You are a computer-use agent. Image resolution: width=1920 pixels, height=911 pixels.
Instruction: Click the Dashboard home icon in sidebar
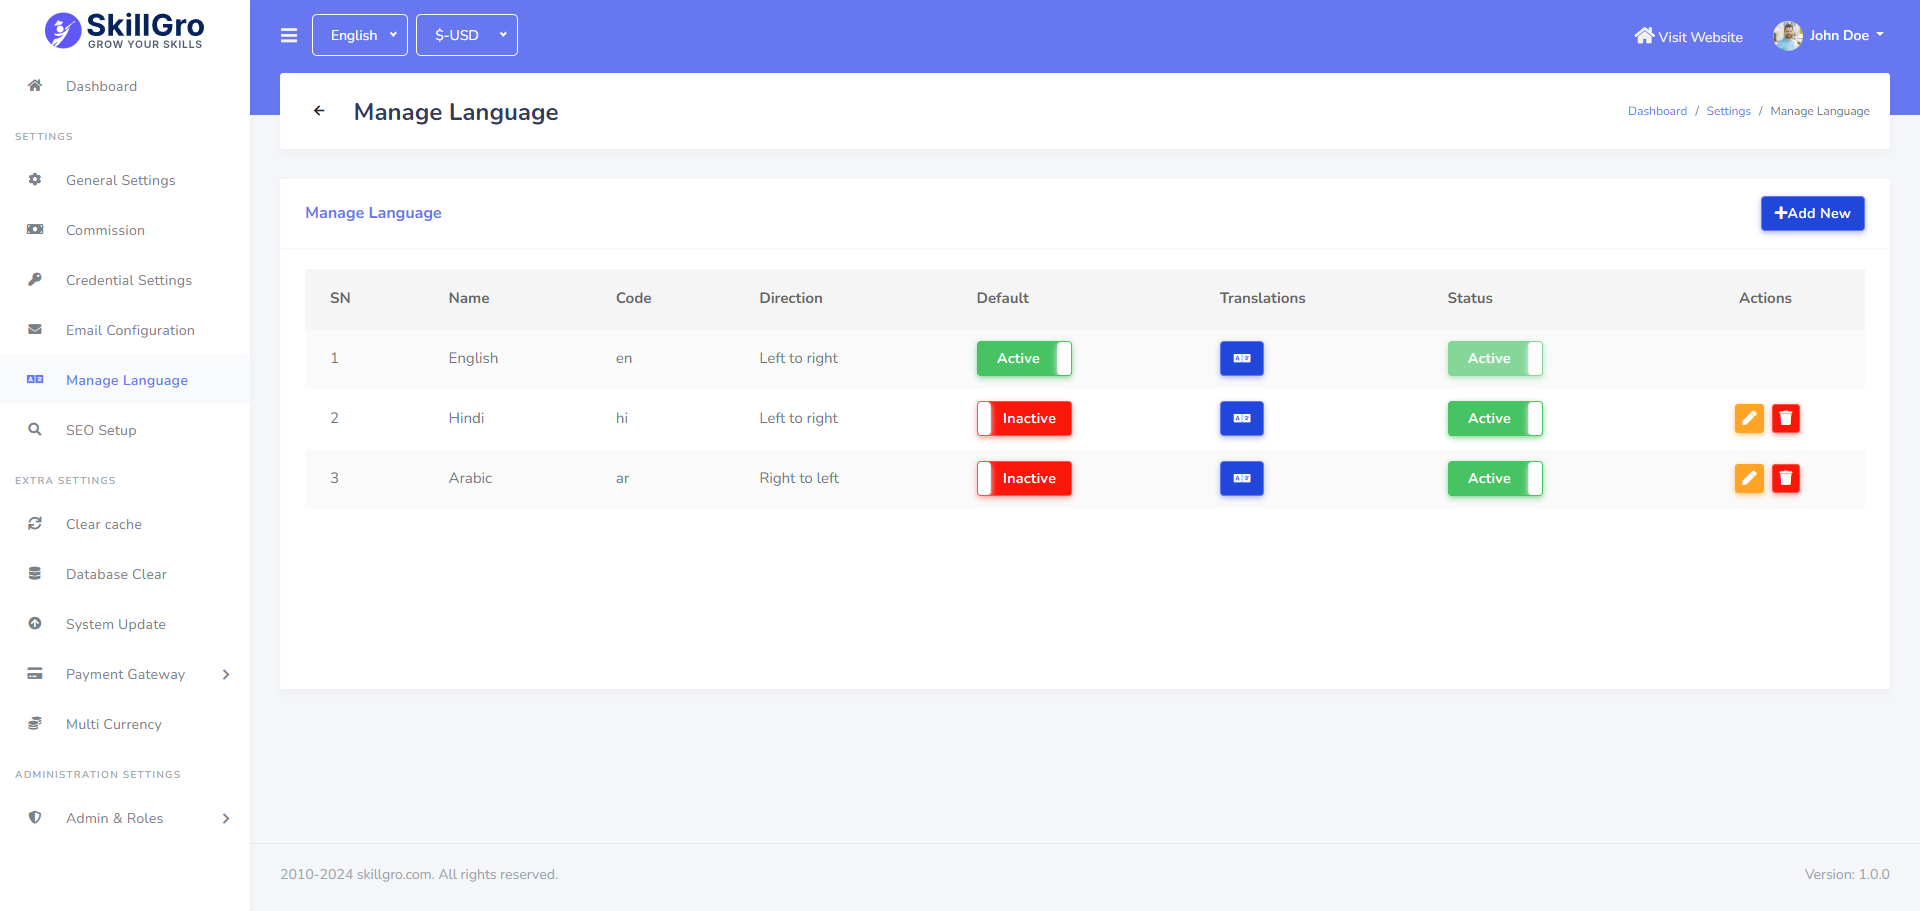(x=35, y=85)
